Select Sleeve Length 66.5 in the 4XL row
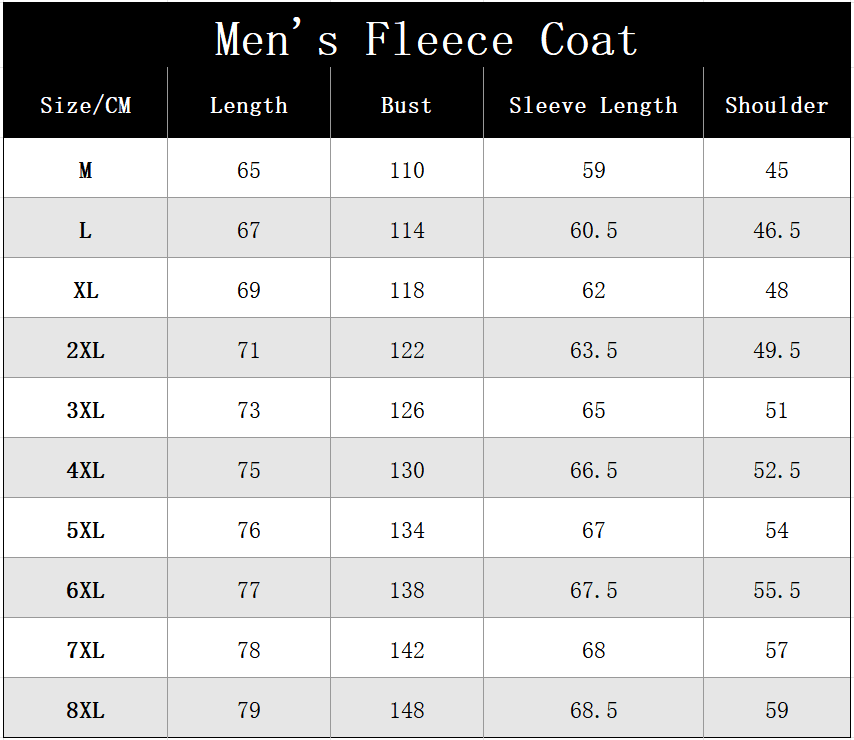 pyautogui.click(x=593, y=471)
